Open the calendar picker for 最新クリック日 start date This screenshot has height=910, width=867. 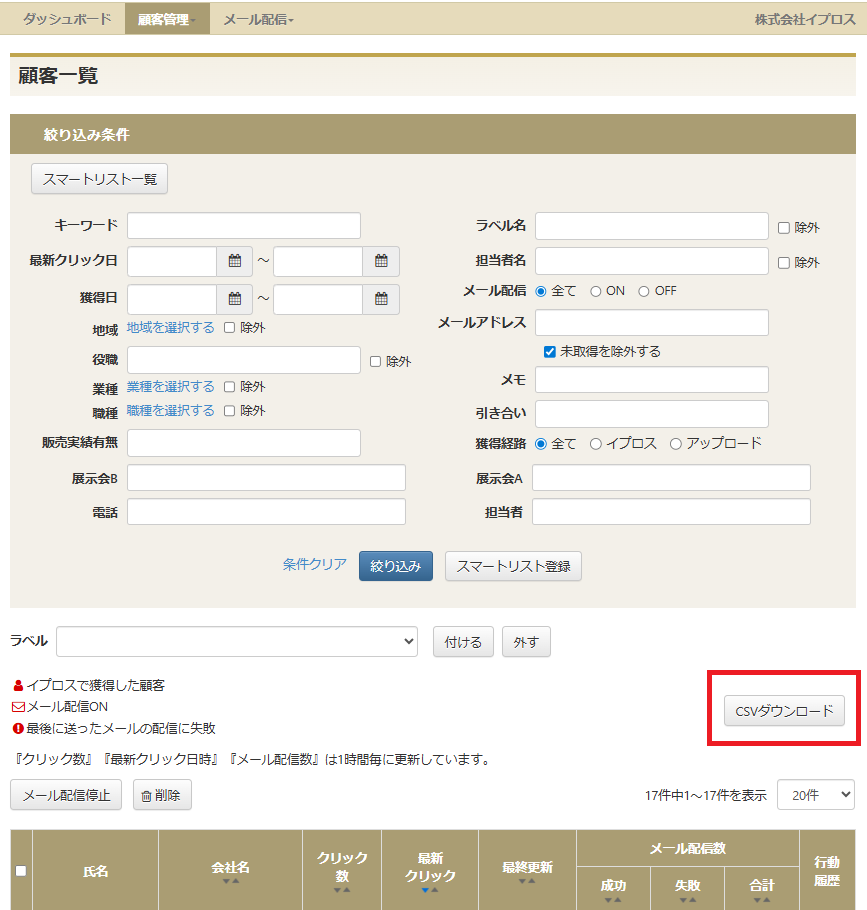(236, 261)
